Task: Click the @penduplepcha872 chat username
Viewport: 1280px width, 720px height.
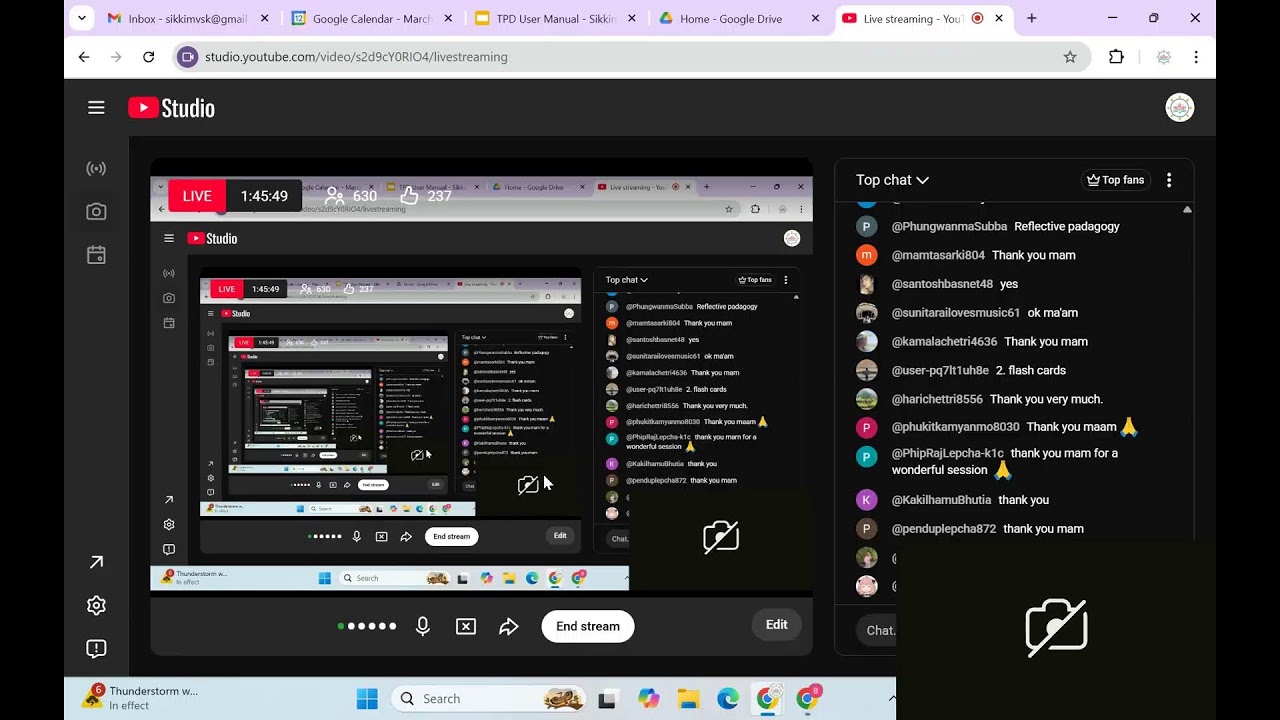Action: (x=943, y=529)
